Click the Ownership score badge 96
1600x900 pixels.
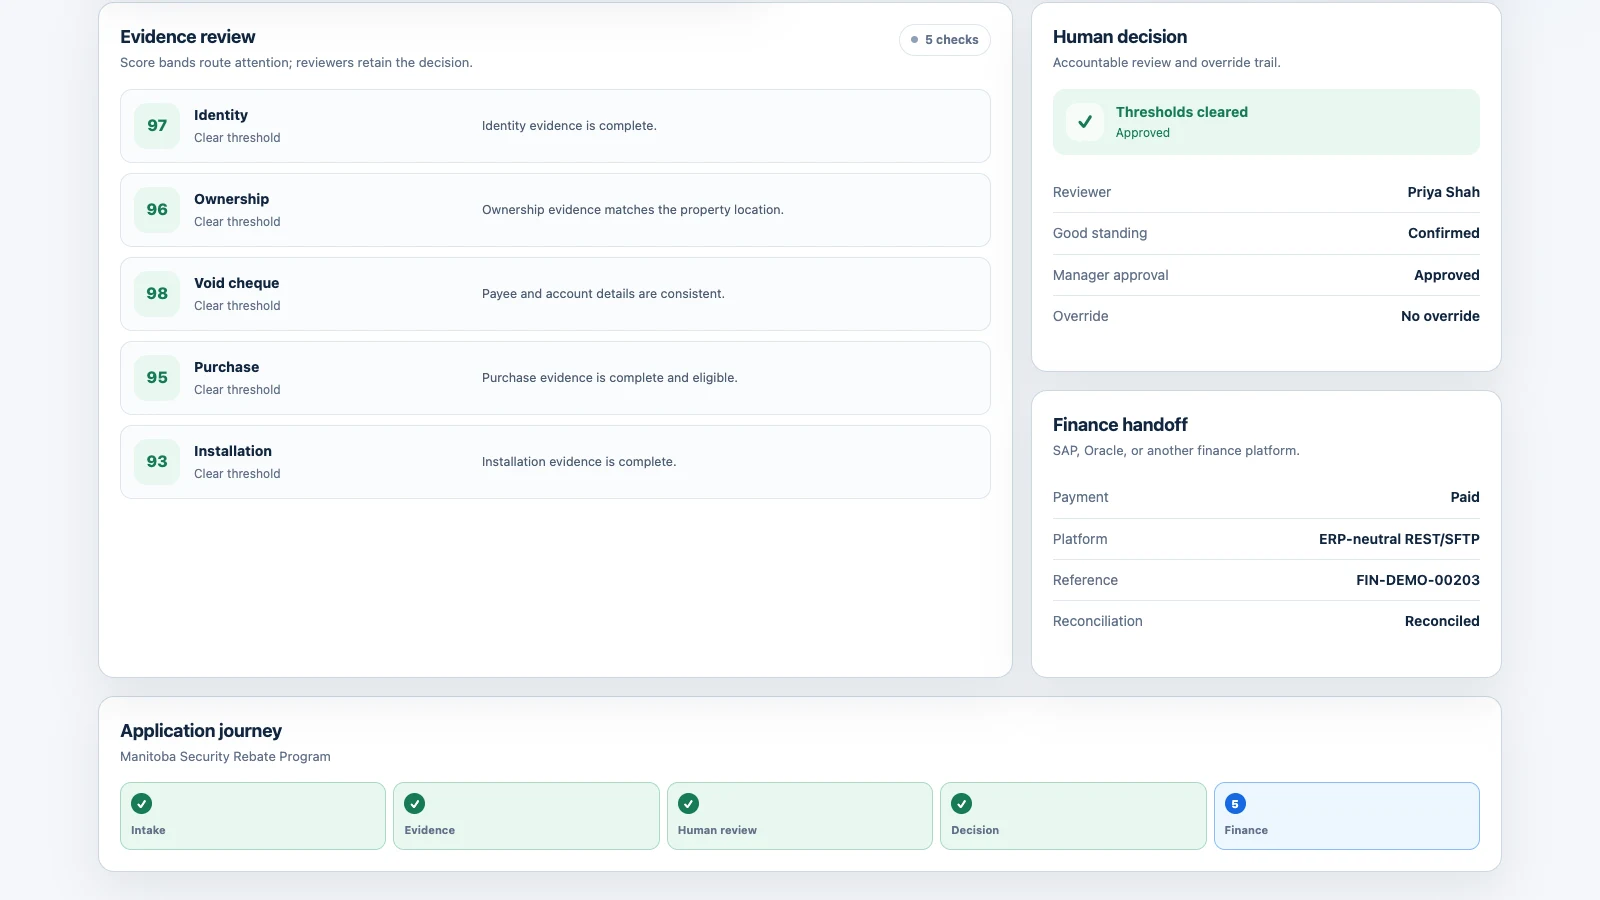coord(157,210)
